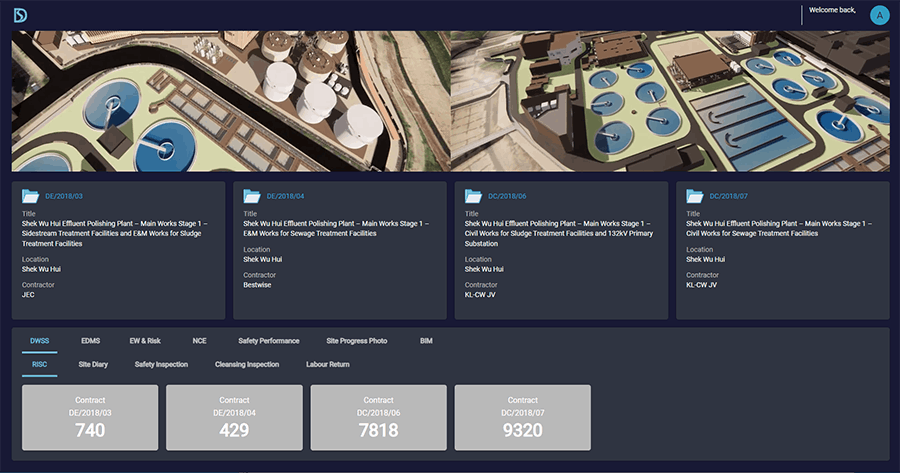Viewport: 900px width, 473px height.
Task: Click the DE/2018/04 folder icon
Action: 251,196
